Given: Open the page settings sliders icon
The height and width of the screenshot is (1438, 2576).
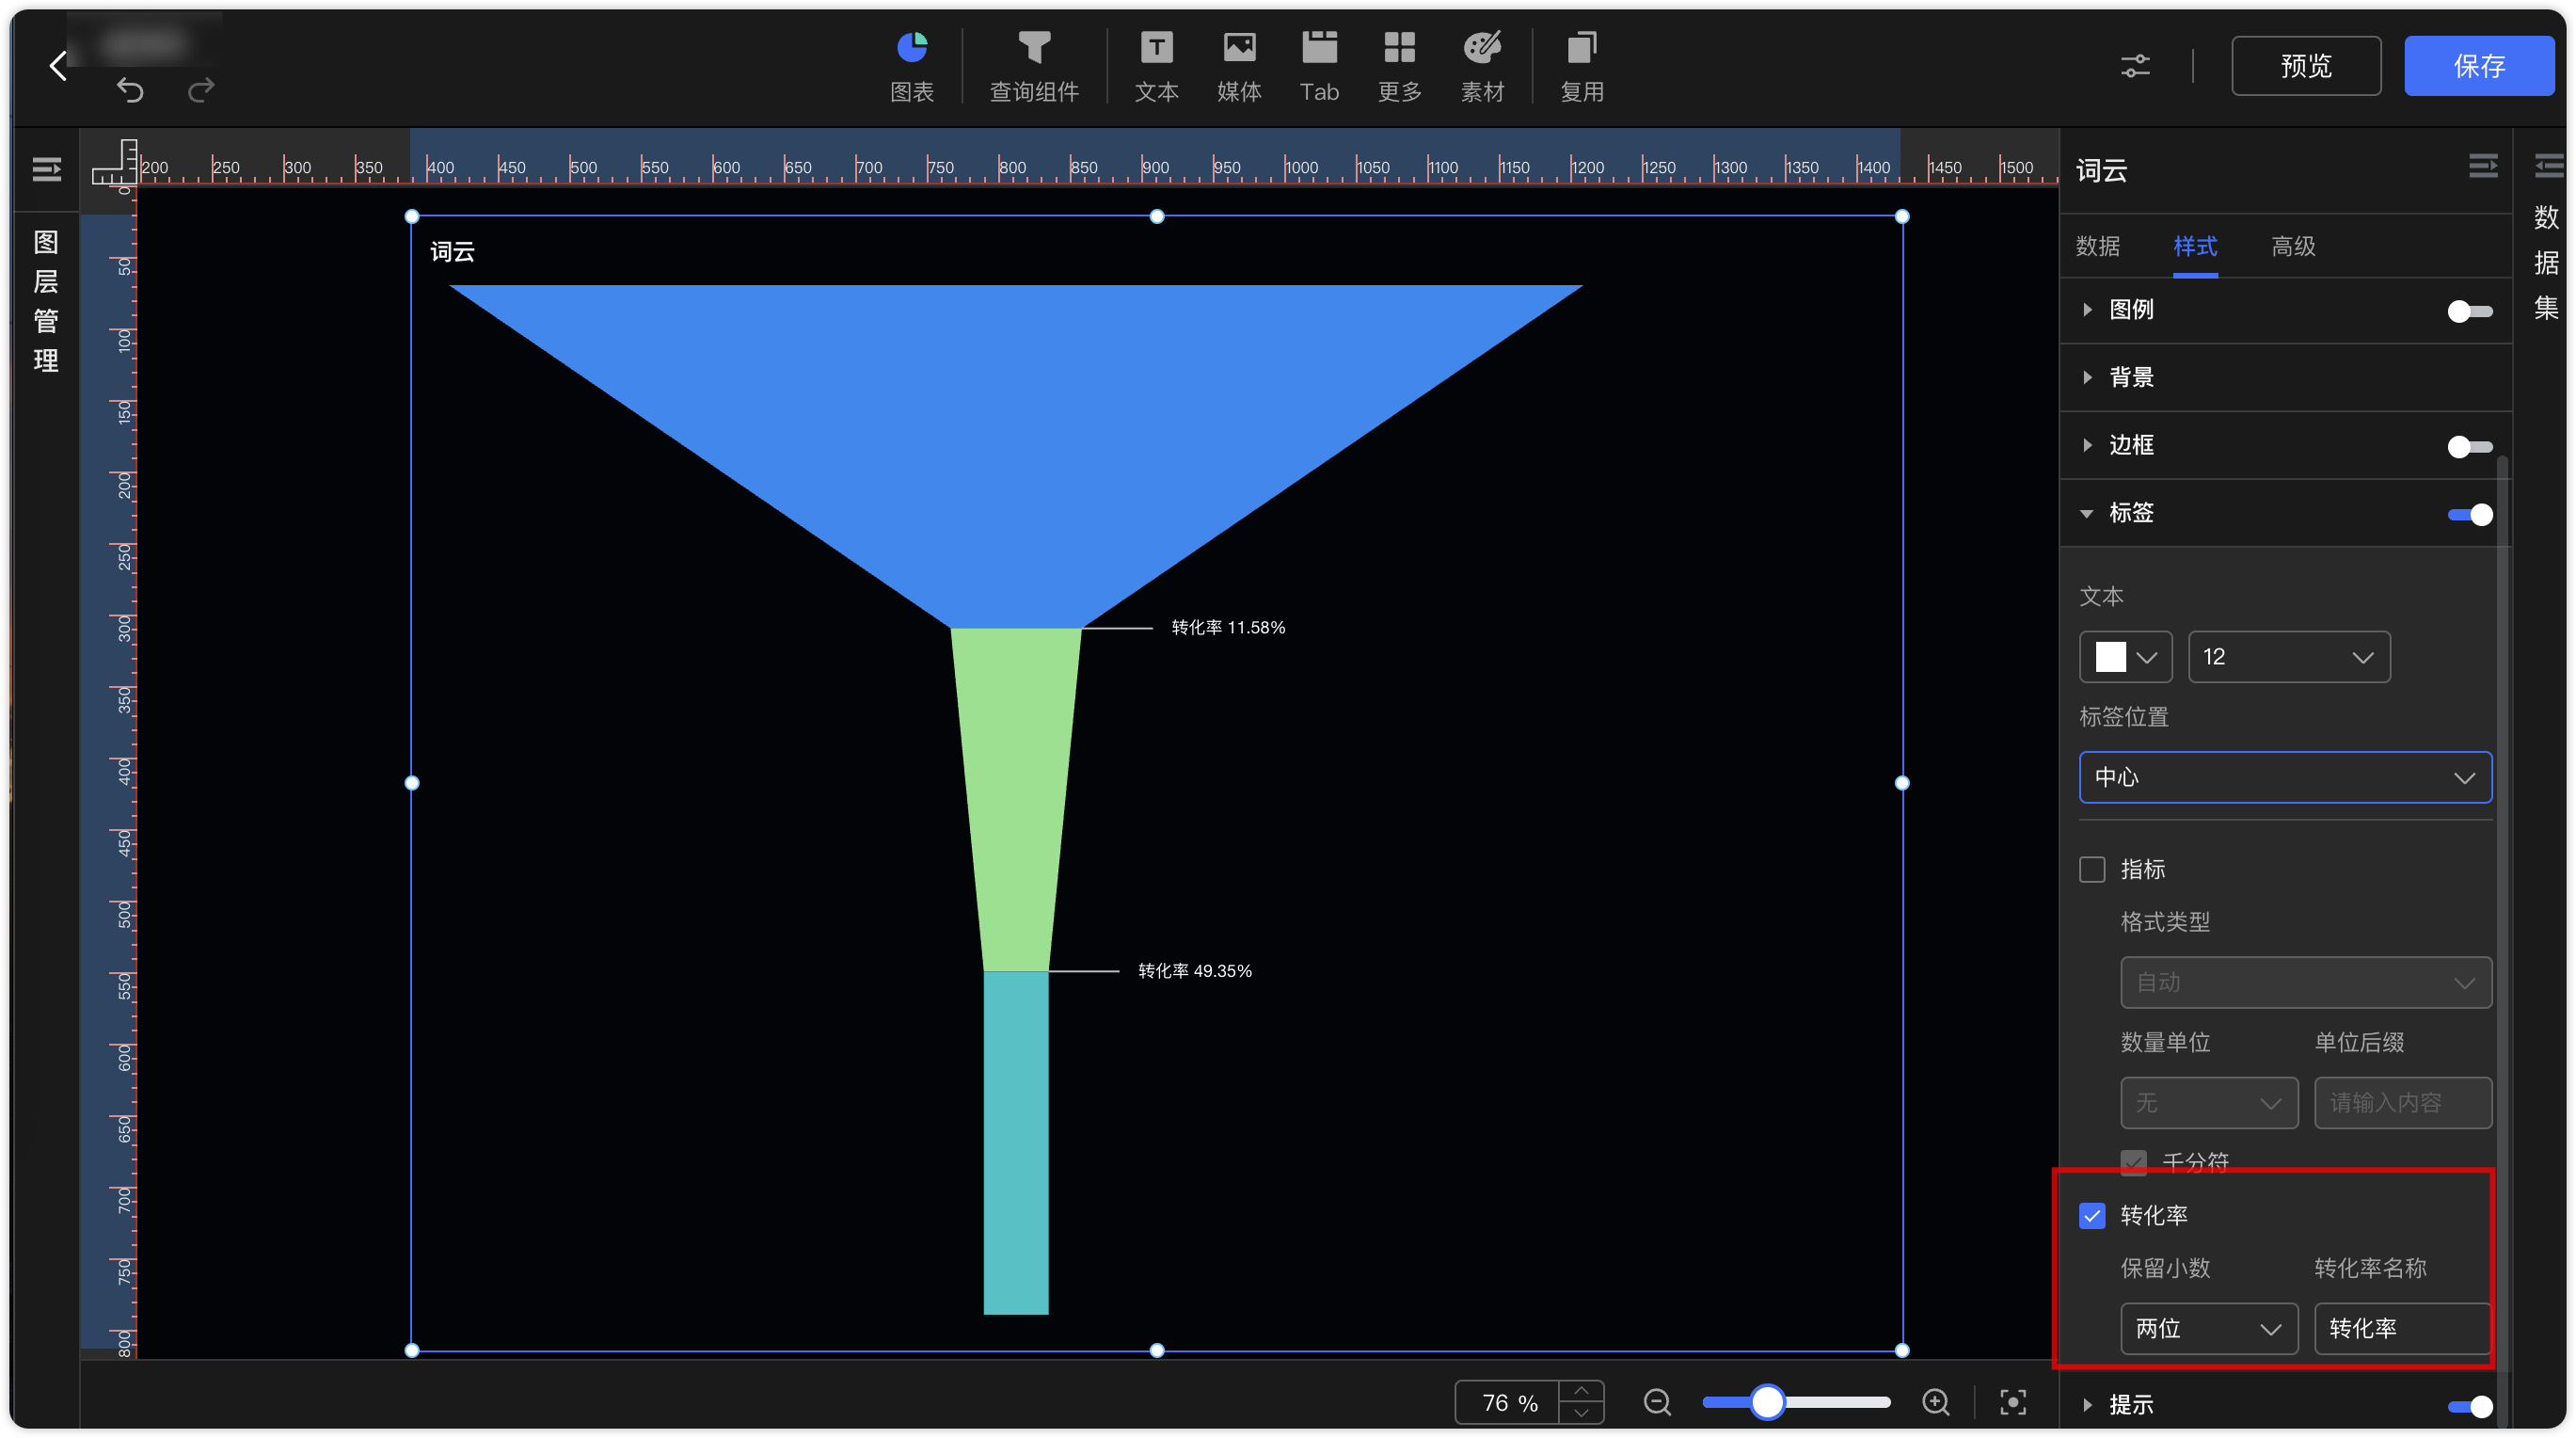Looking at the screenshot, I should coord(2135,66).
